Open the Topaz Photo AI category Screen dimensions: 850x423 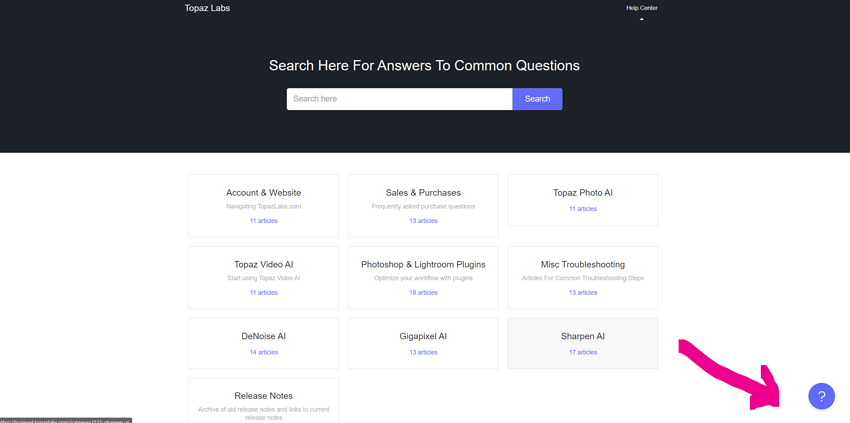pyautogui.click(x=582, y=193)
